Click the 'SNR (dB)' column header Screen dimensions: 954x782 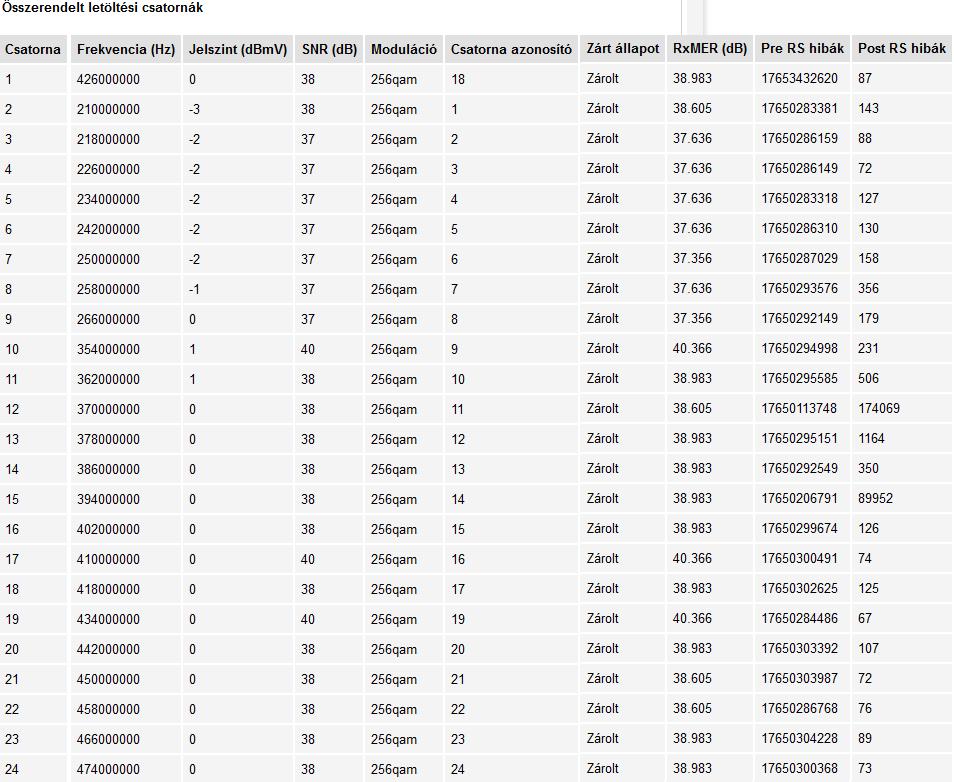click(329, 49)
